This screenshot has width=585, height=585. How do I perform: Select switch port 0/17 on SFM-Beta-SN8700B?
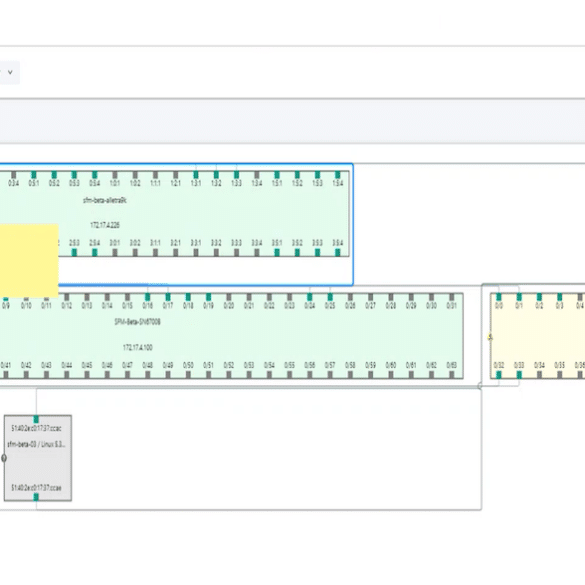168,297
